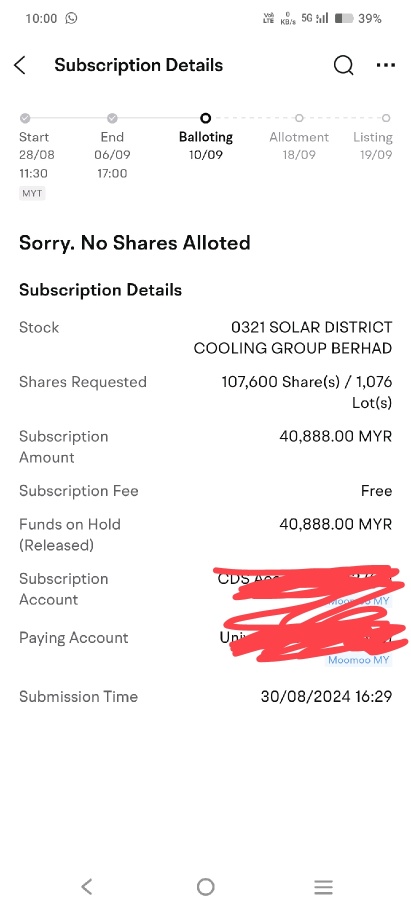The width and height of the screenshot is (411, 909).
Task: Select the Listing step marker
Action: (386, 118)
